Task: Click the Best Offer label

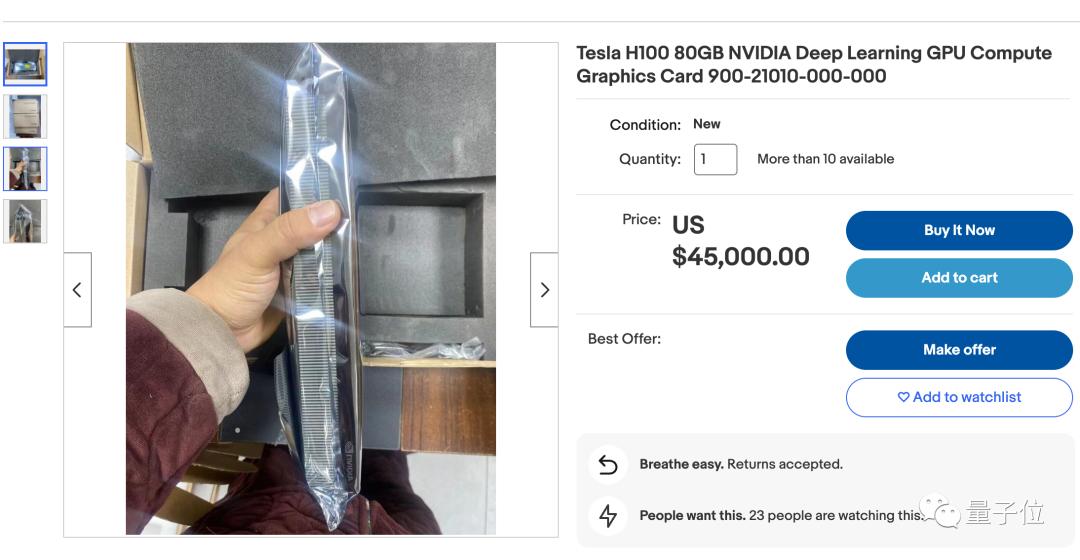Action: click(x=624, y=339)
